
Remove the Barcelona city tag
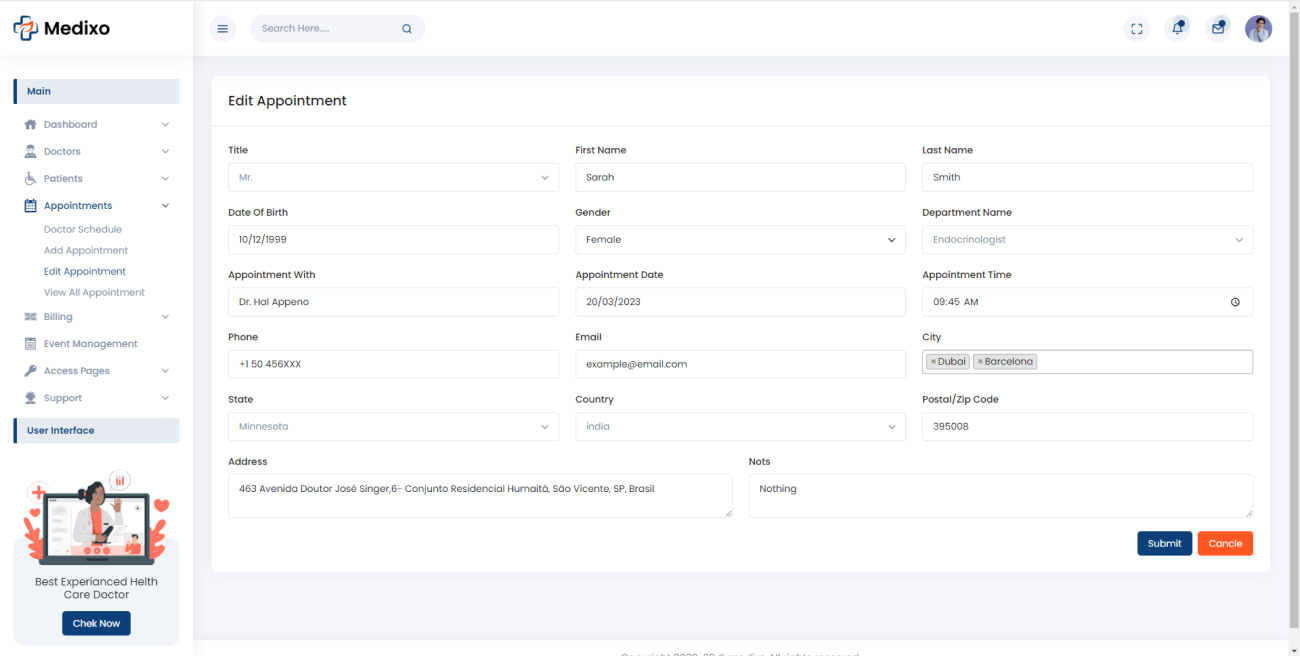tap(980, 362)
